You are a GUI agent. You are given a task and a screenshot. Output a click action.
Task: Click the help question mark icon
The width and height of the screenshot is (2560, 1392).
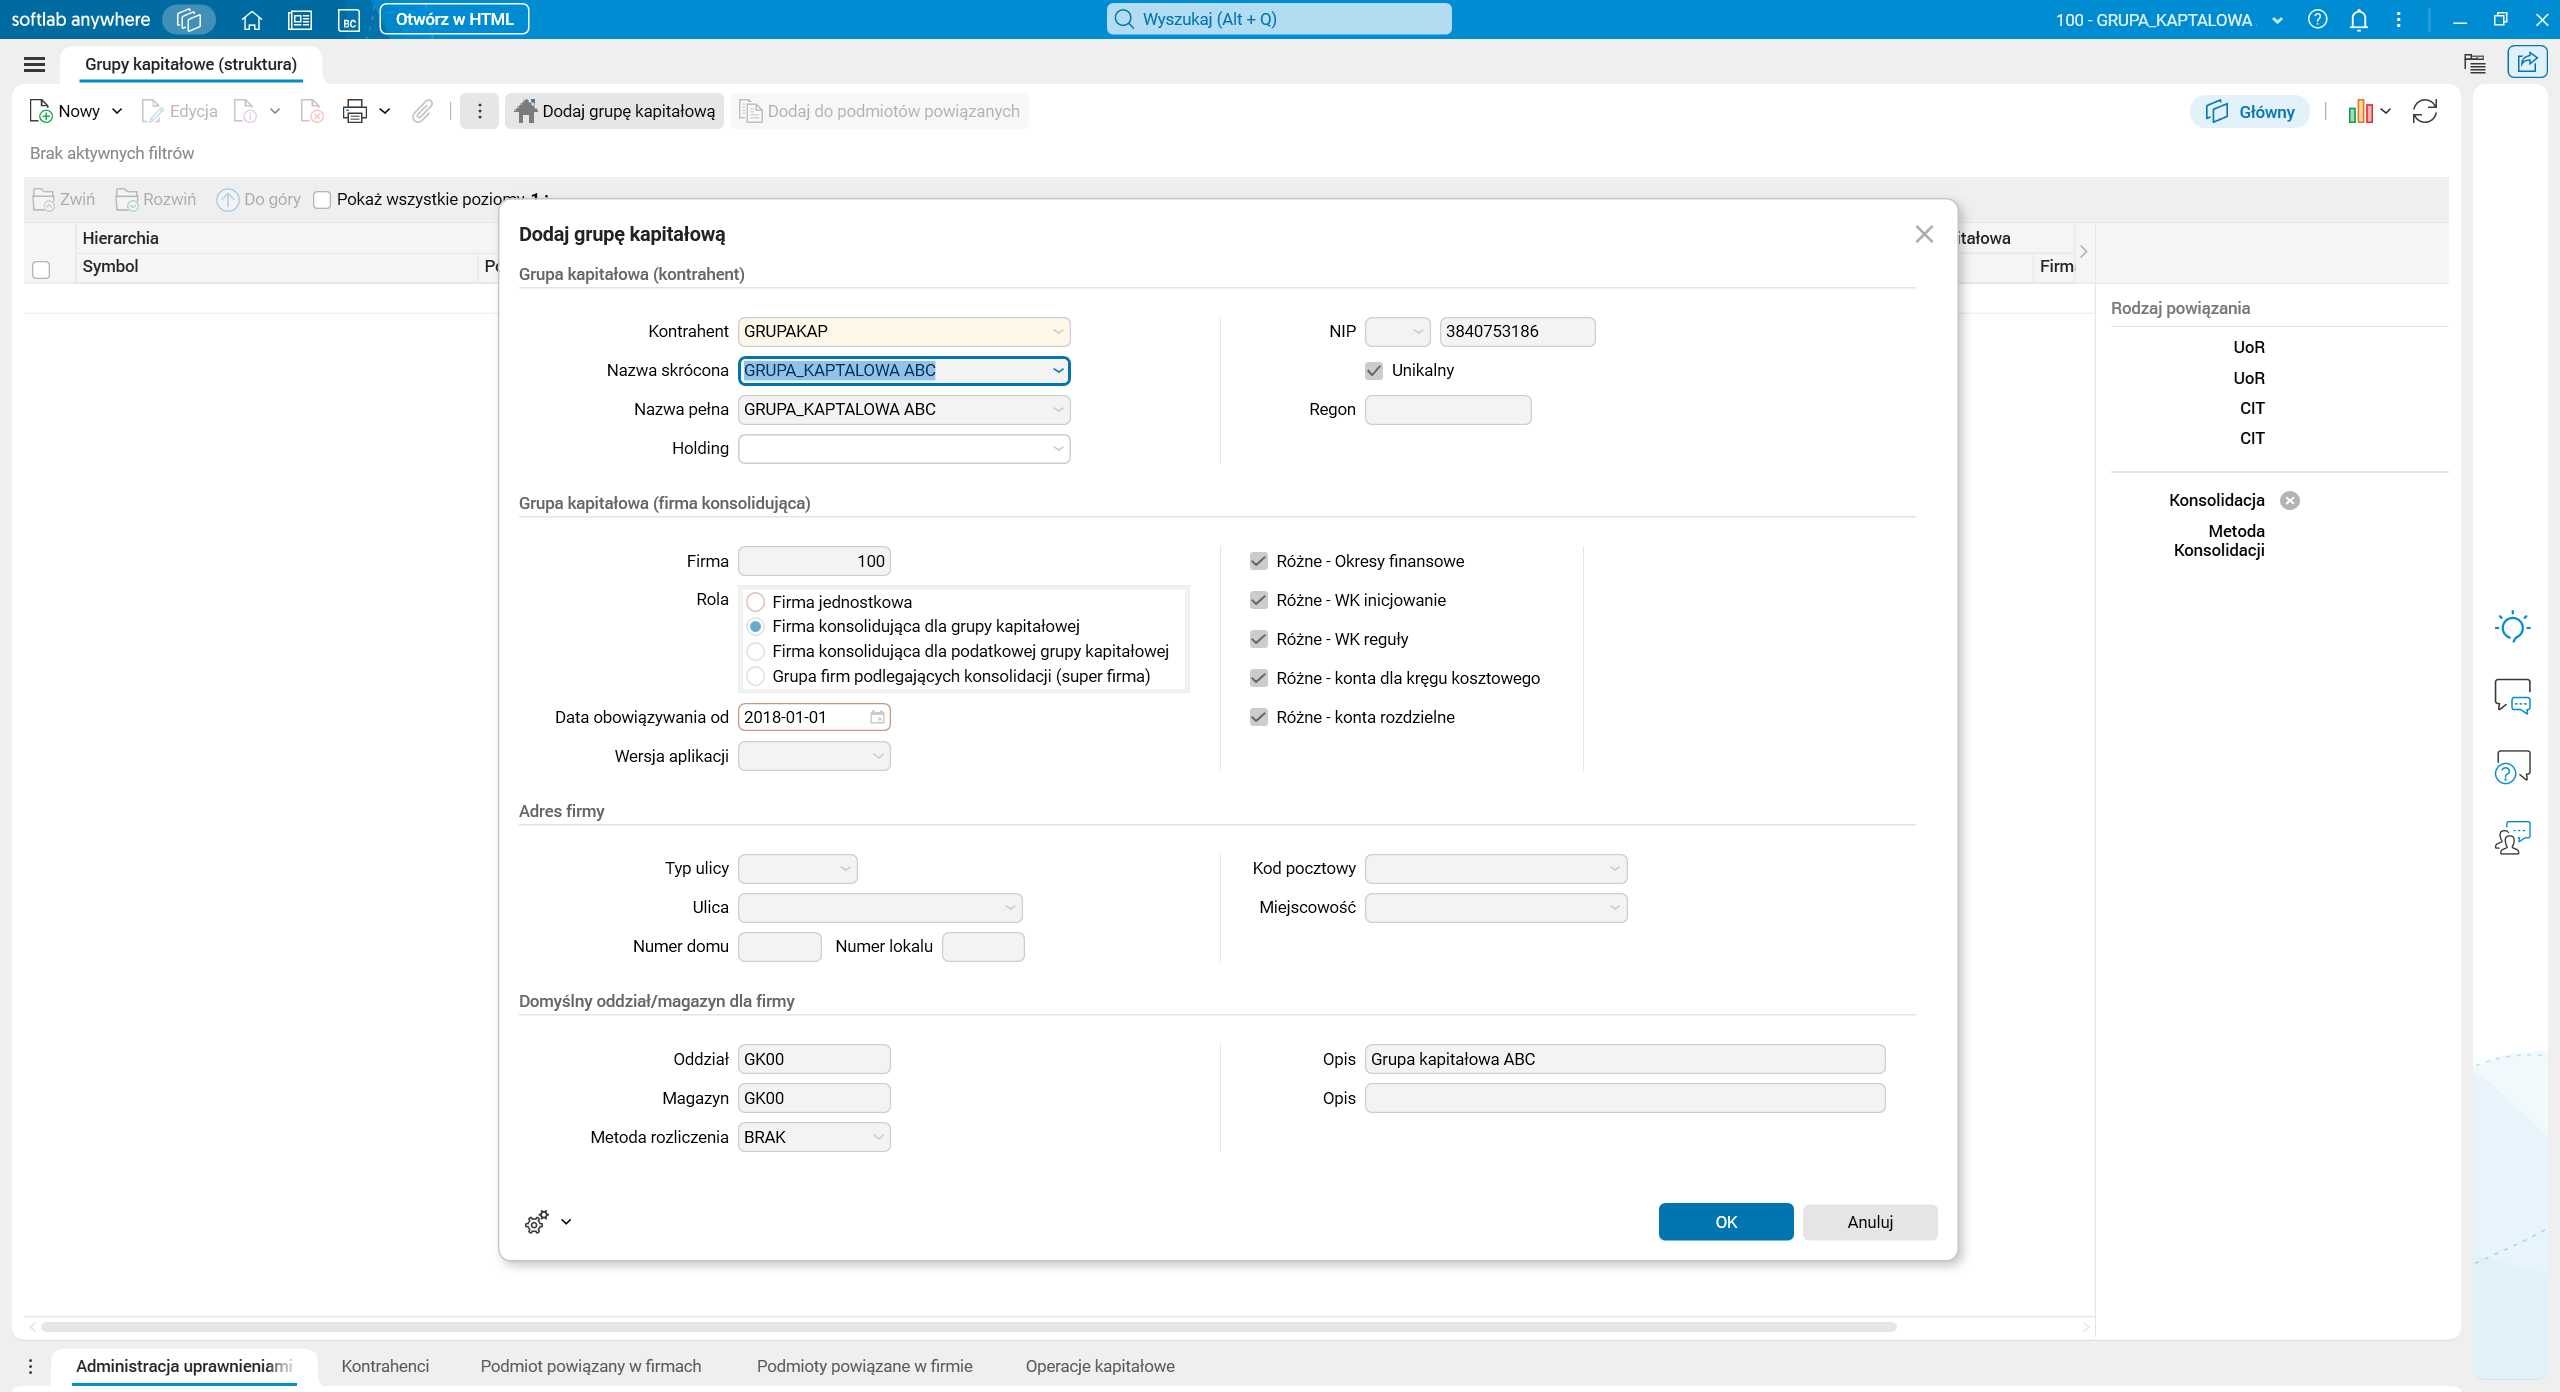coord(2317,20)
